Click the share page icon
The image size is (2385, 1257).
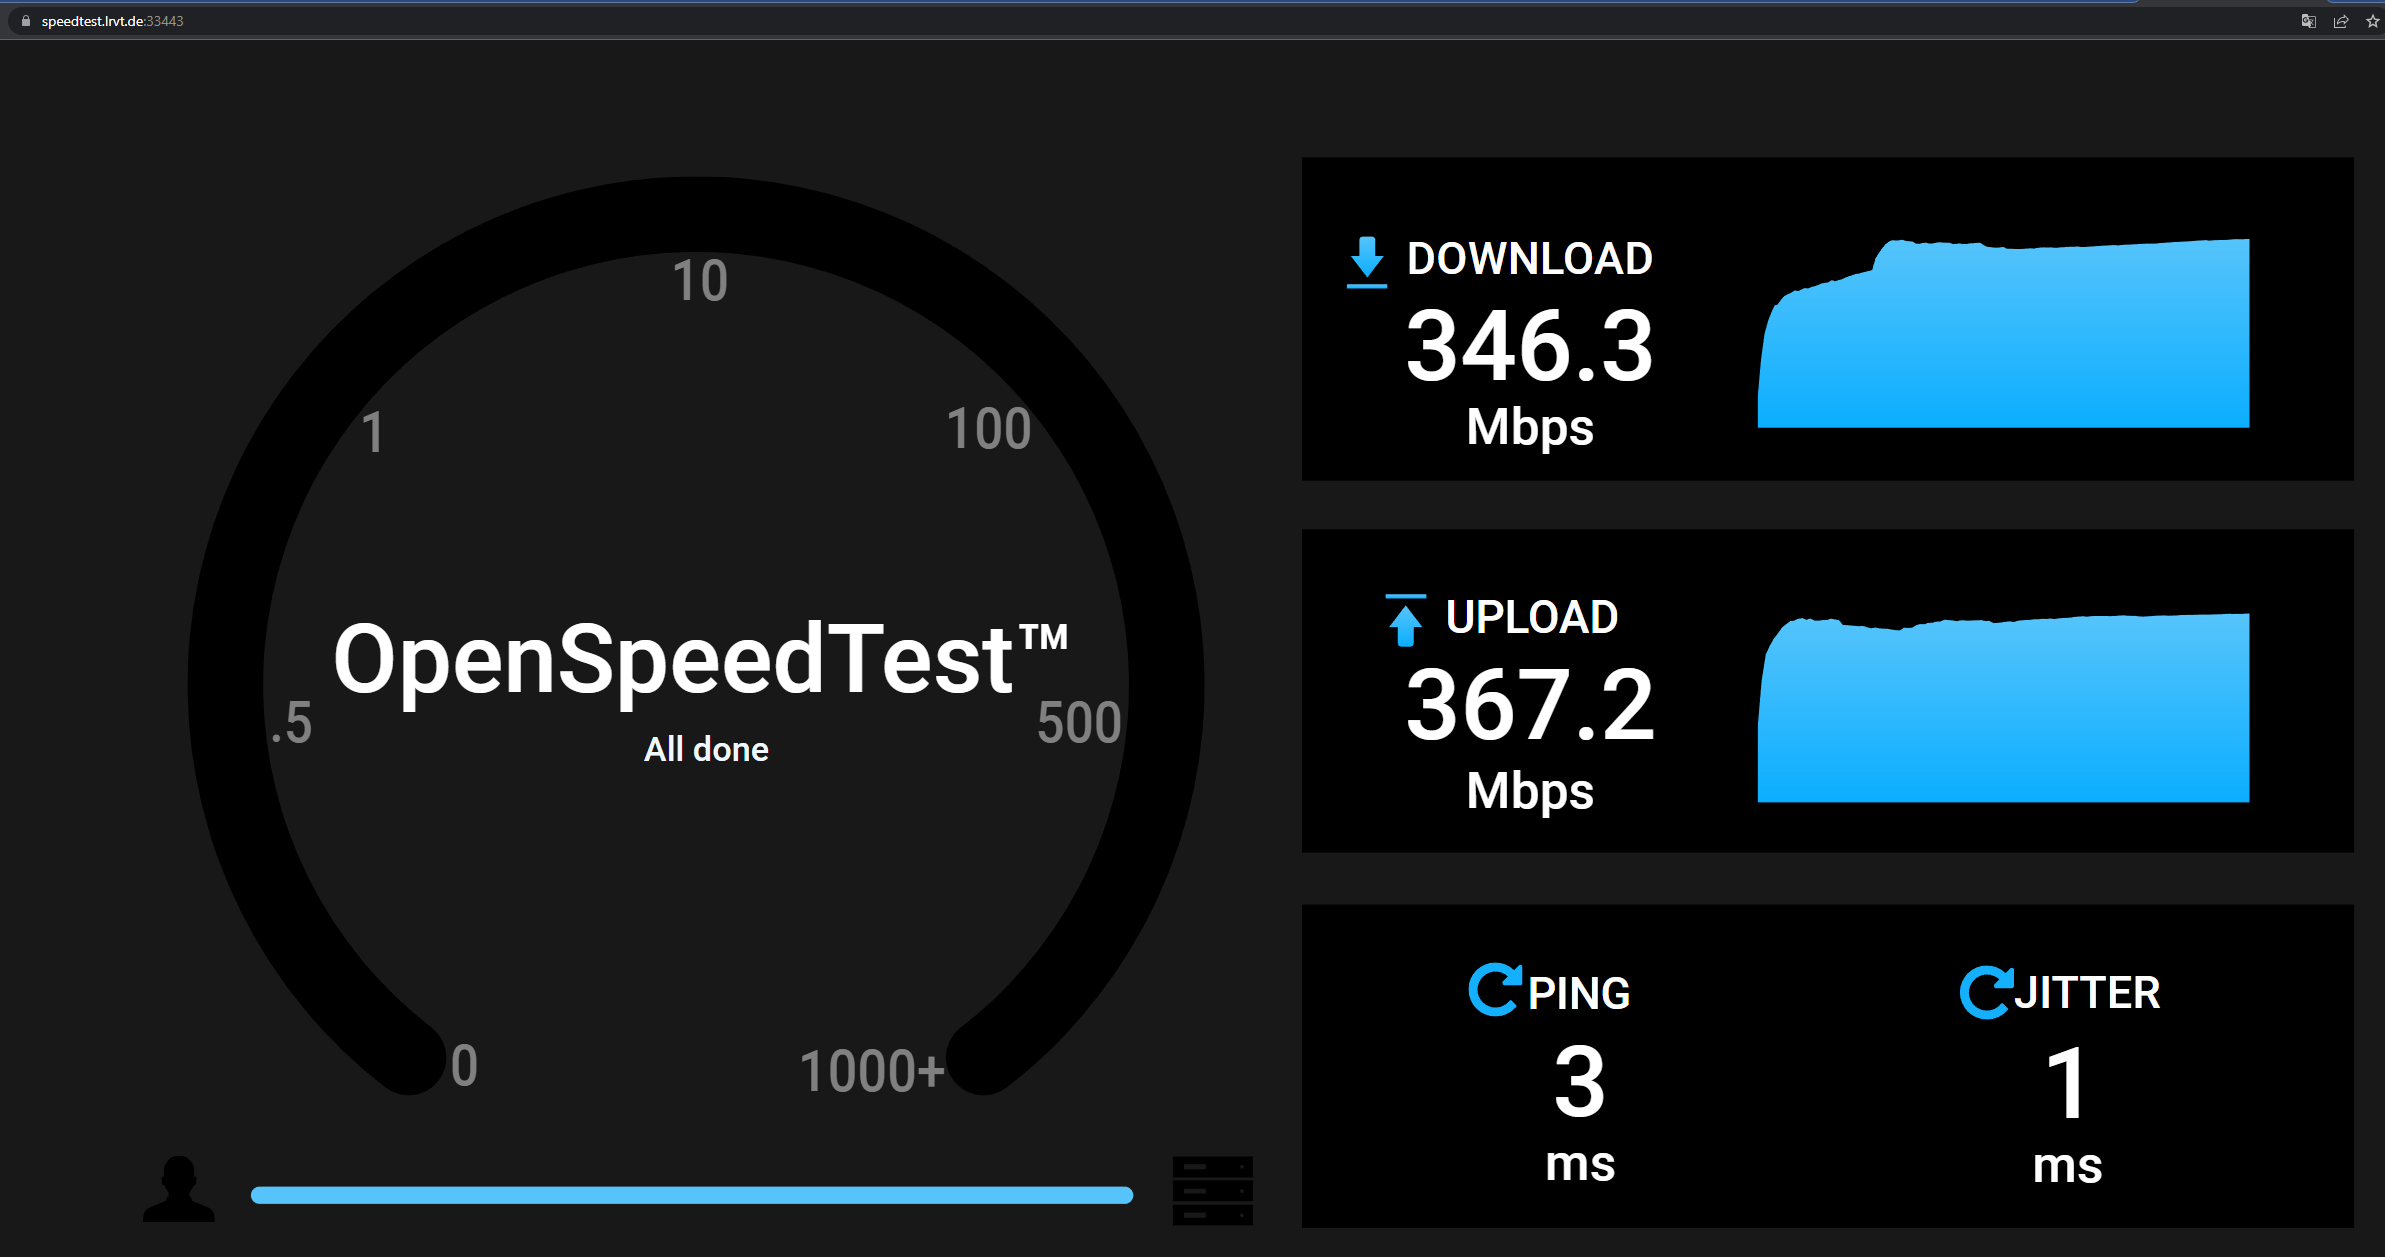click(2341, 21)
